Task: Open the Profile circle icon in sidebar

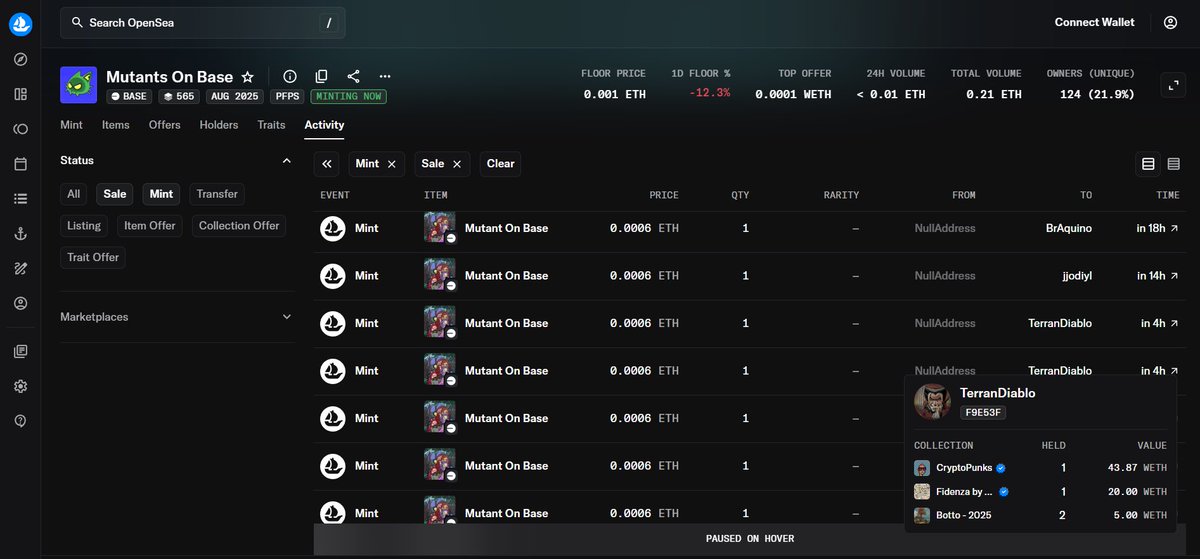Action: coord(20,303)
